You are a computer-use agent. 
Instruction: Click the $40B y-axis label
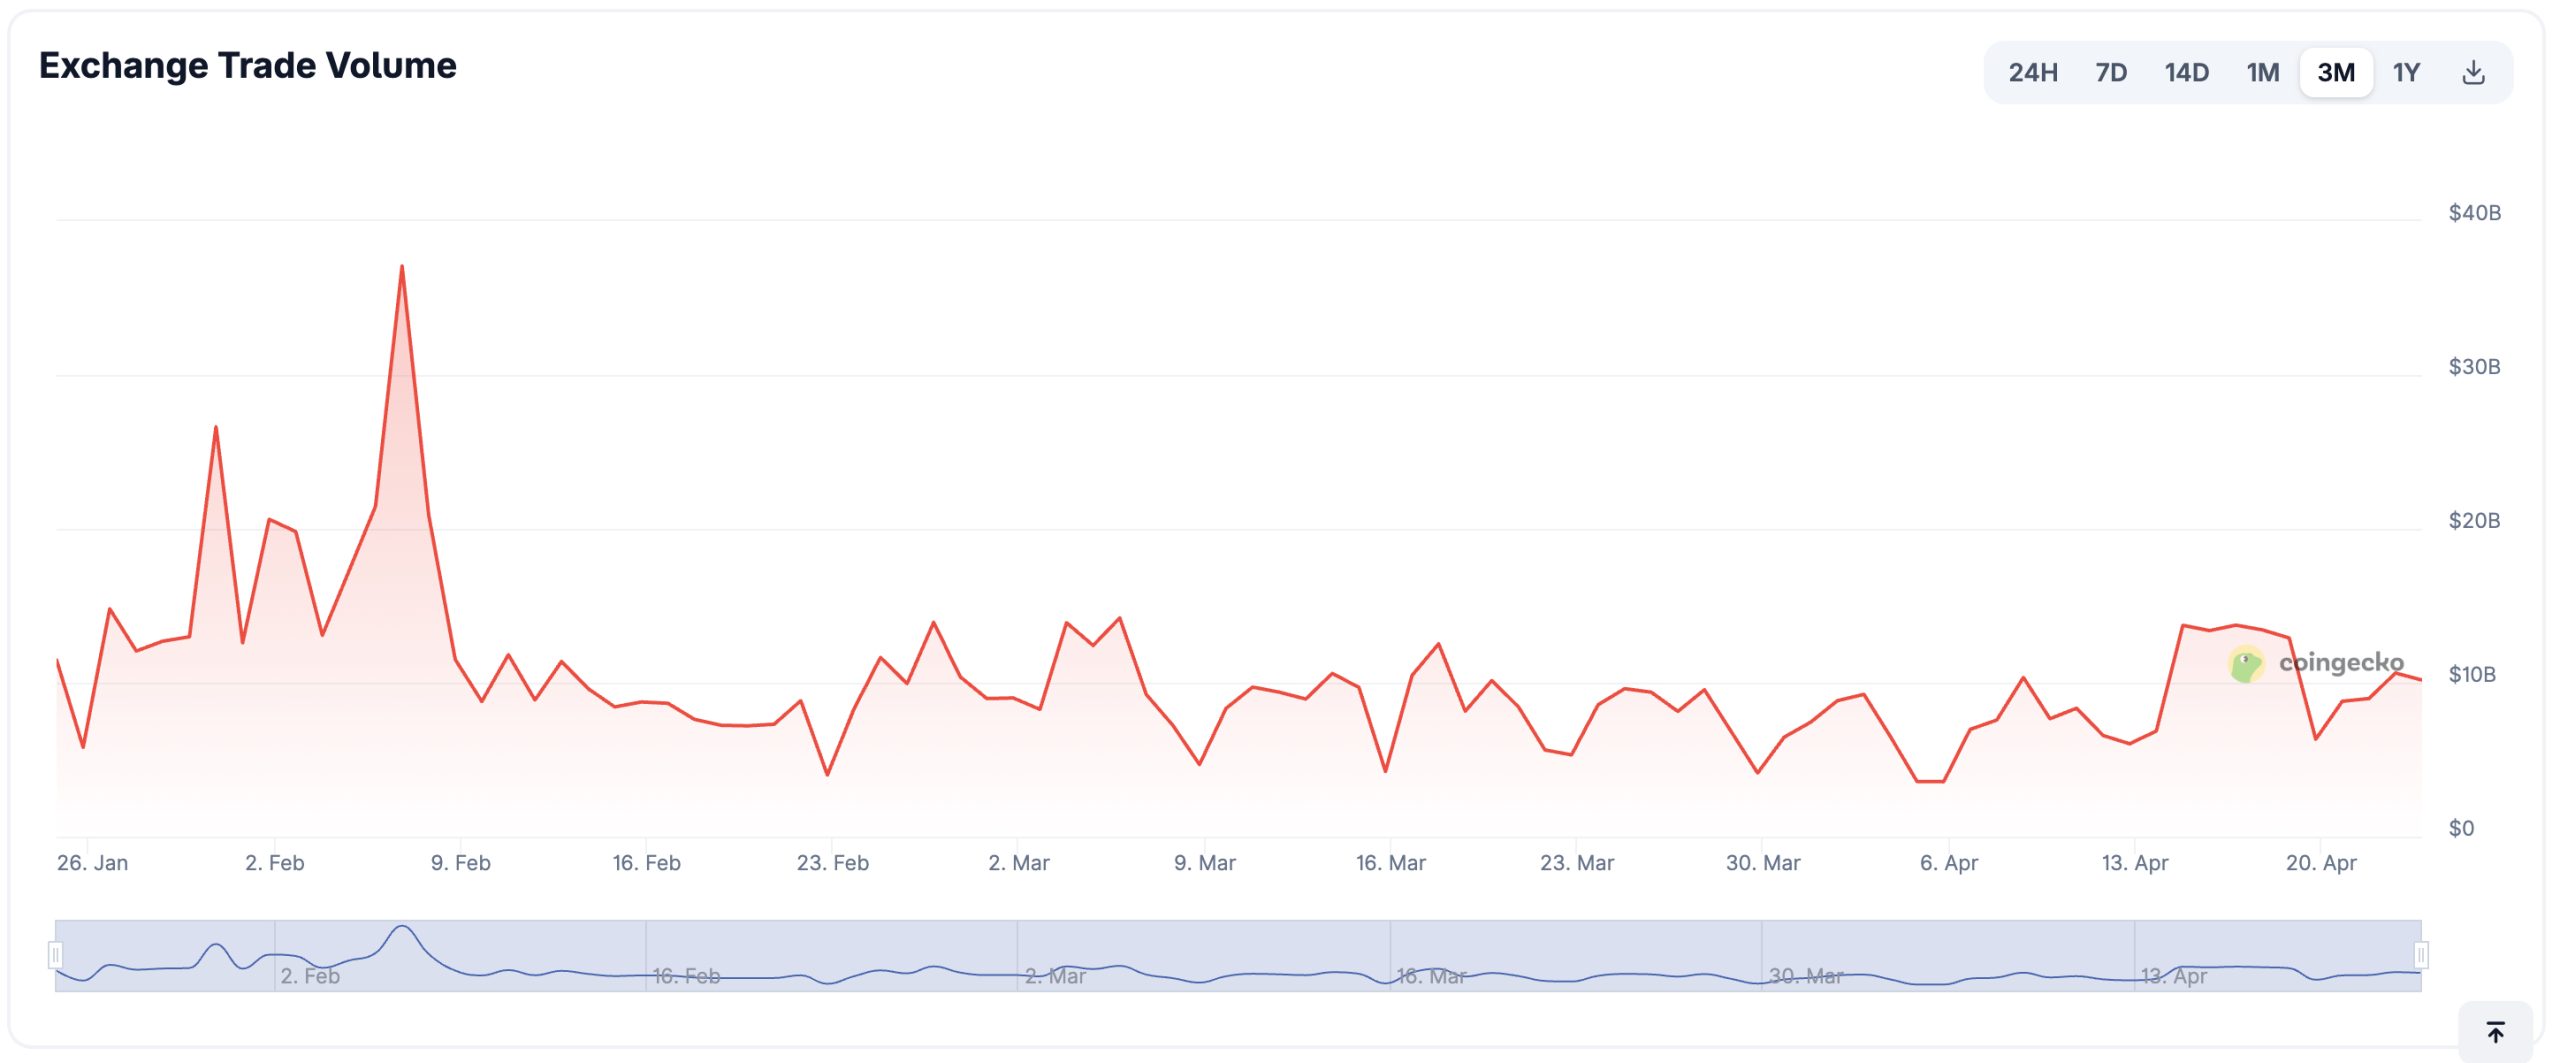[2474, 213]
